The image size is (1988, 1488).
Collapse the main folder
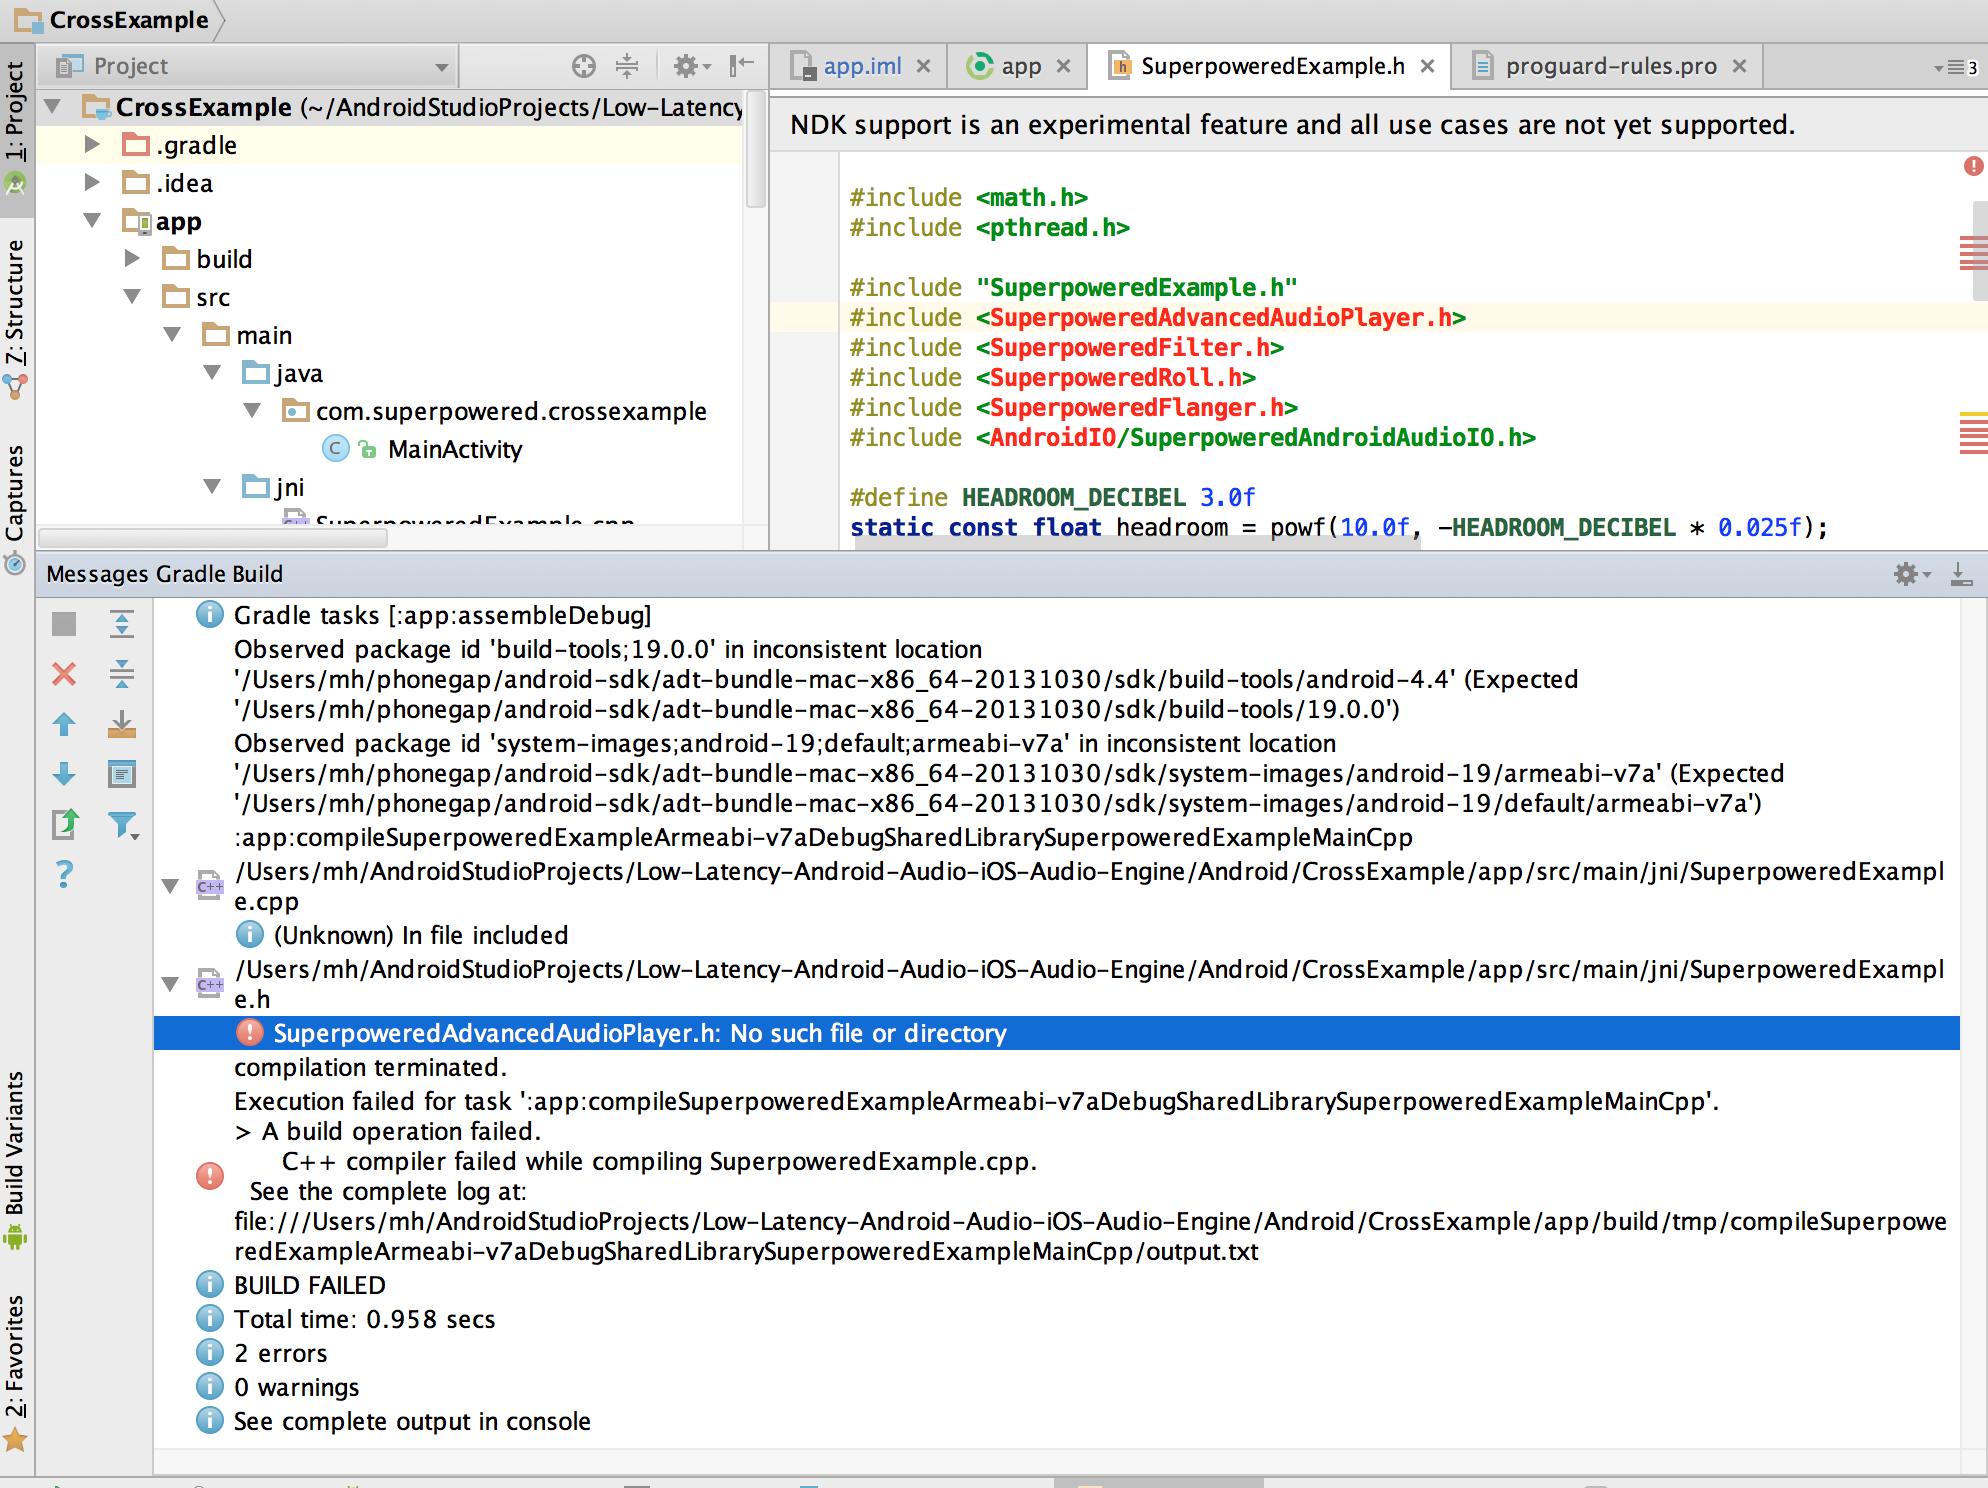pos(172,334)
